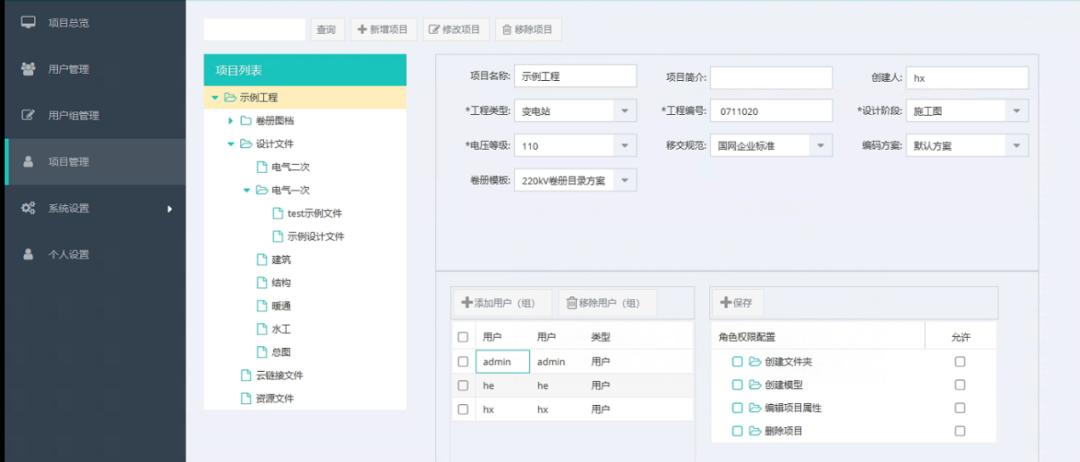The width and height of the screenshot is (1080, 462).
Task: Click the 查询 button
Action: point(326,30)
